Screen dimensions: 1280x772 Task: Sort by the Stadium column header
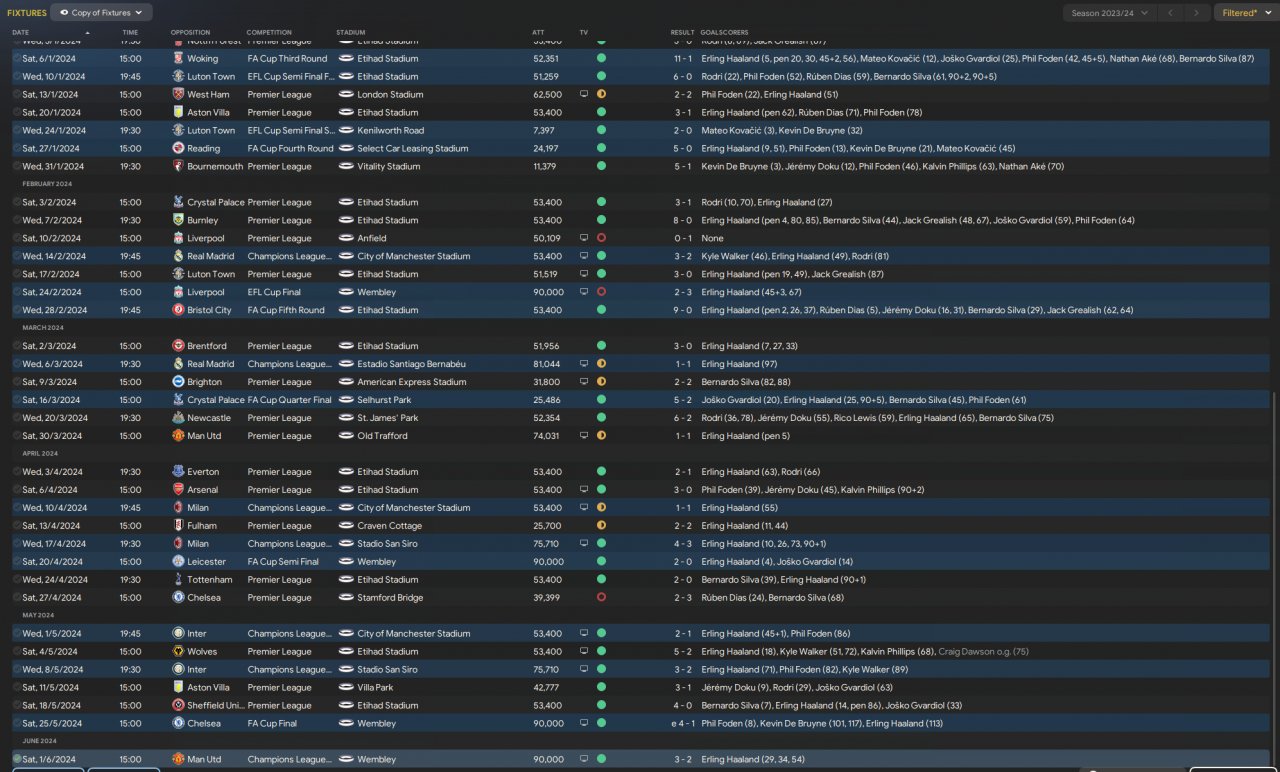[351, 33]
